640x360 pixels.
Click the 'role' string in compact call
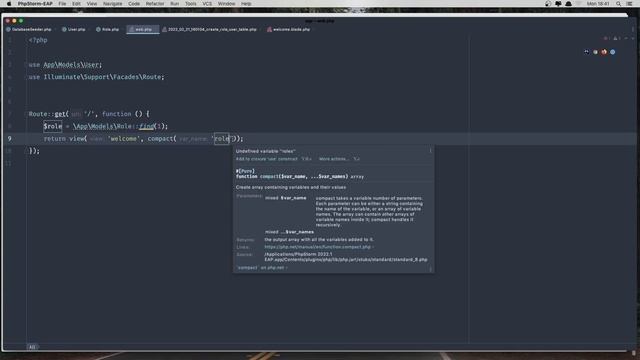[222, 139]
